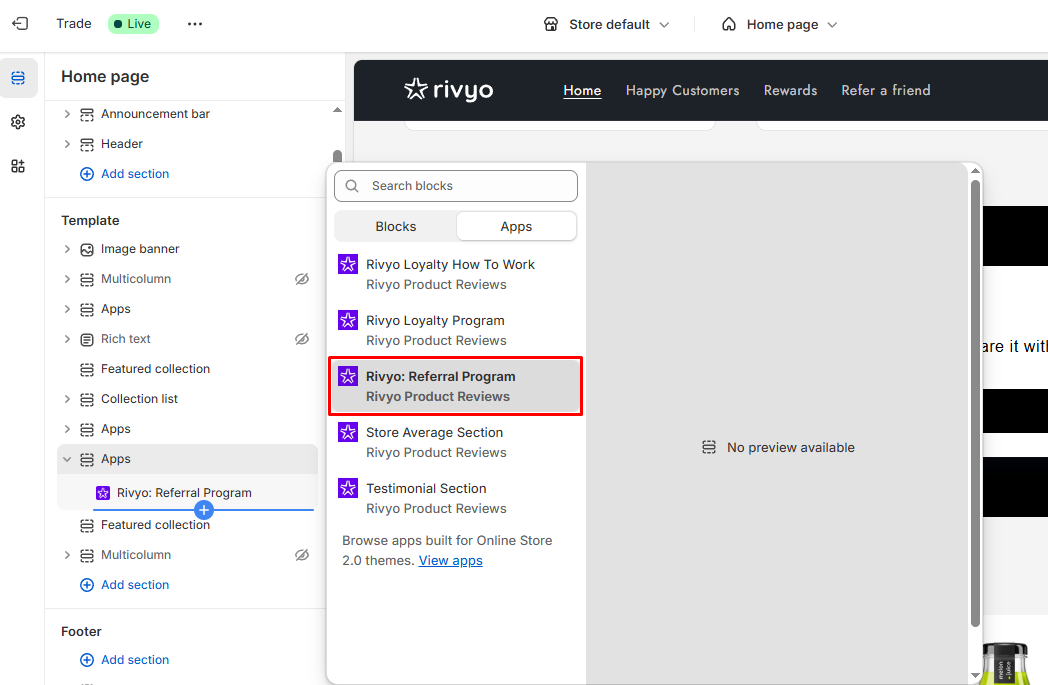
Task: Open Happy Customers in preview navigation
Action: click(x=682, y=90)
